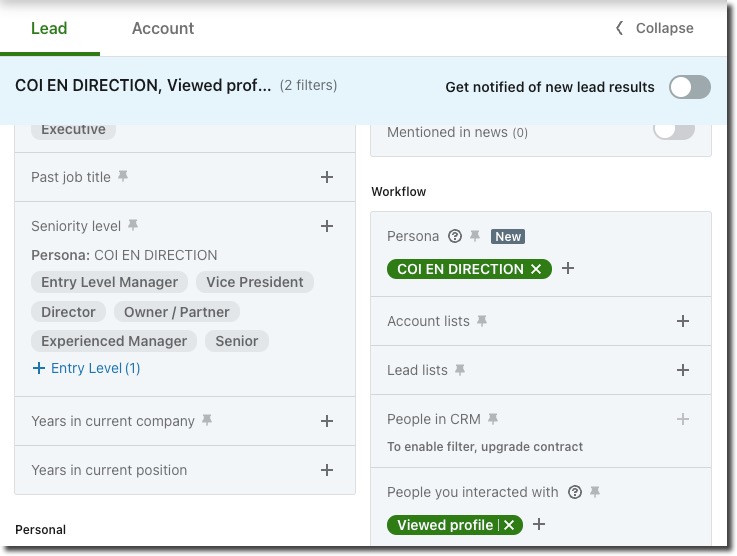Screen dimensions: 737x556
Task: Expand the Years in current position filter
Action: pos(327,470)
